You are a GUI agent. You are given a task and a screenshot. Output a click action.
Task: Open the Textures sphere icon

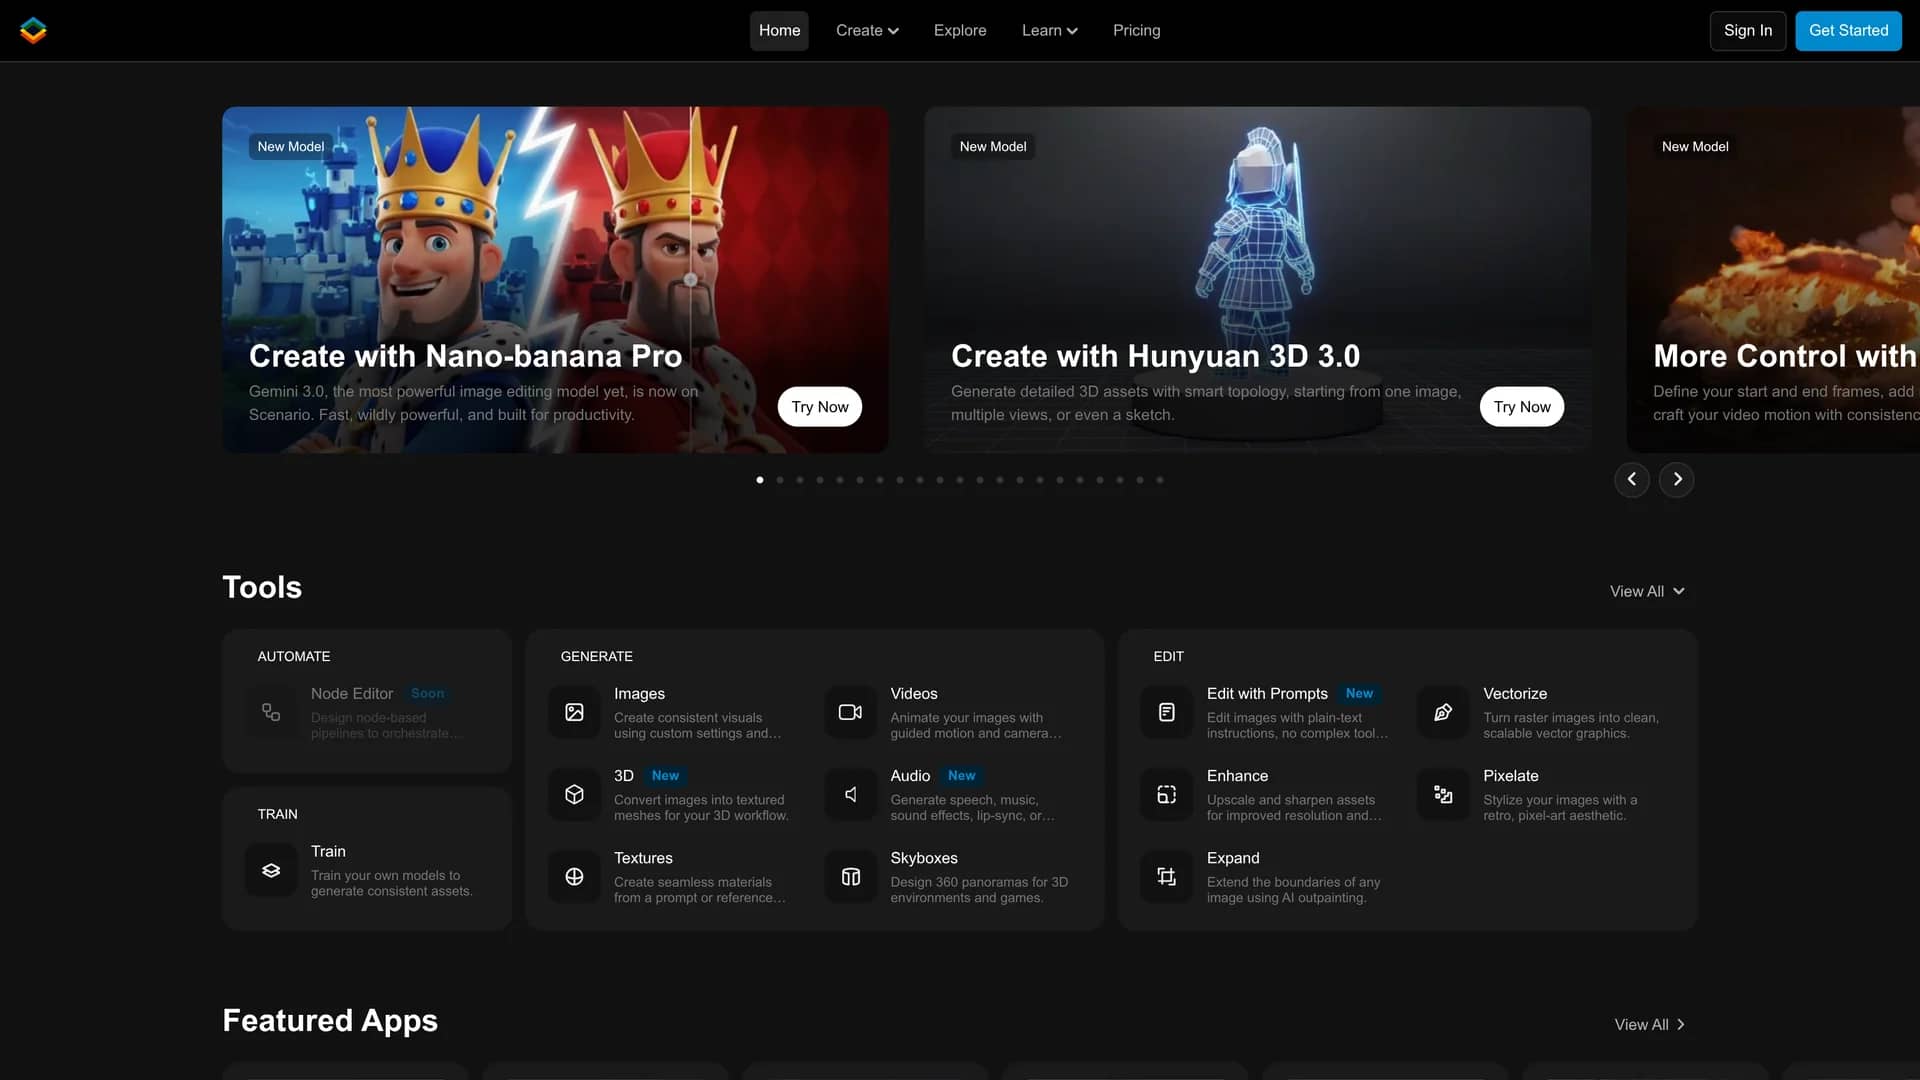(x=574, y=877)
